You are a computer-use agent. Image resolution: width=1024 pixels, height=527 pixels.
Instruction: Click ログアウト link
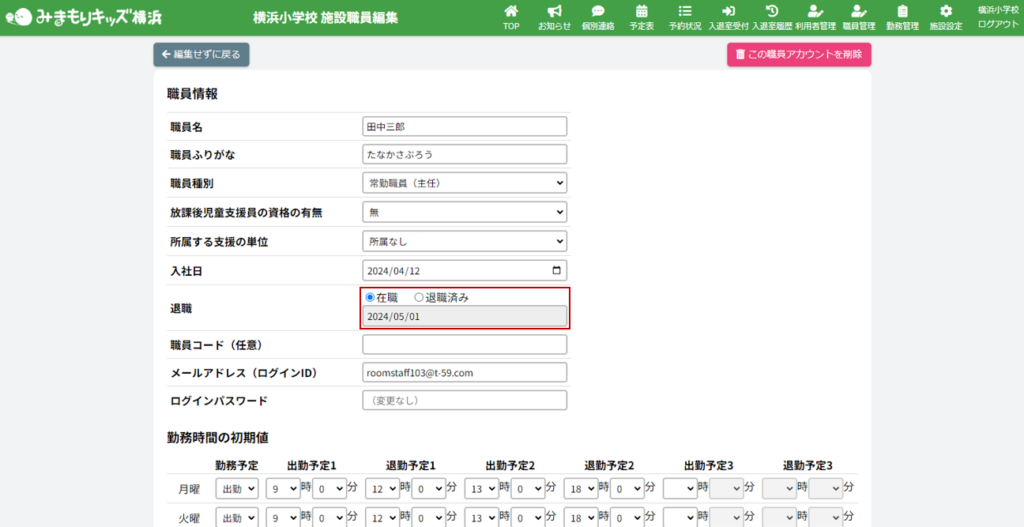pos(998,24)
